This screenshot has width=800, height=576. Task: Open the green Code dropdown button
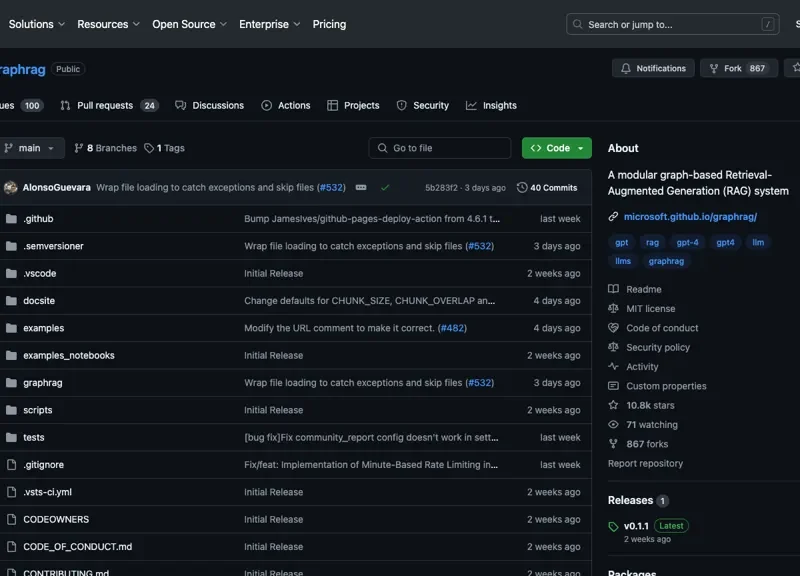pyautogui.click(x=557, y=148)
